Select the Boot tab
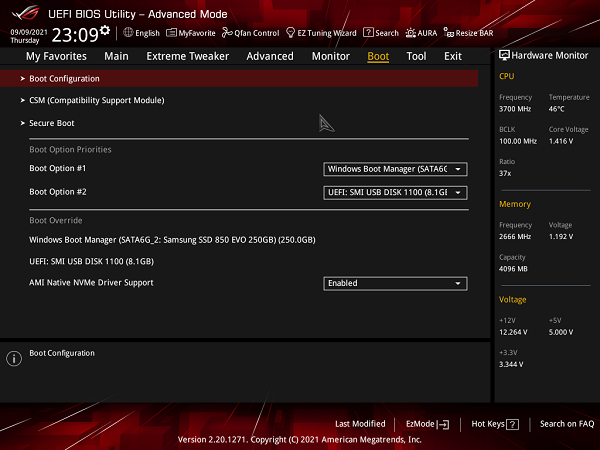This screenshot has width=600, height=450. [378, 56]
